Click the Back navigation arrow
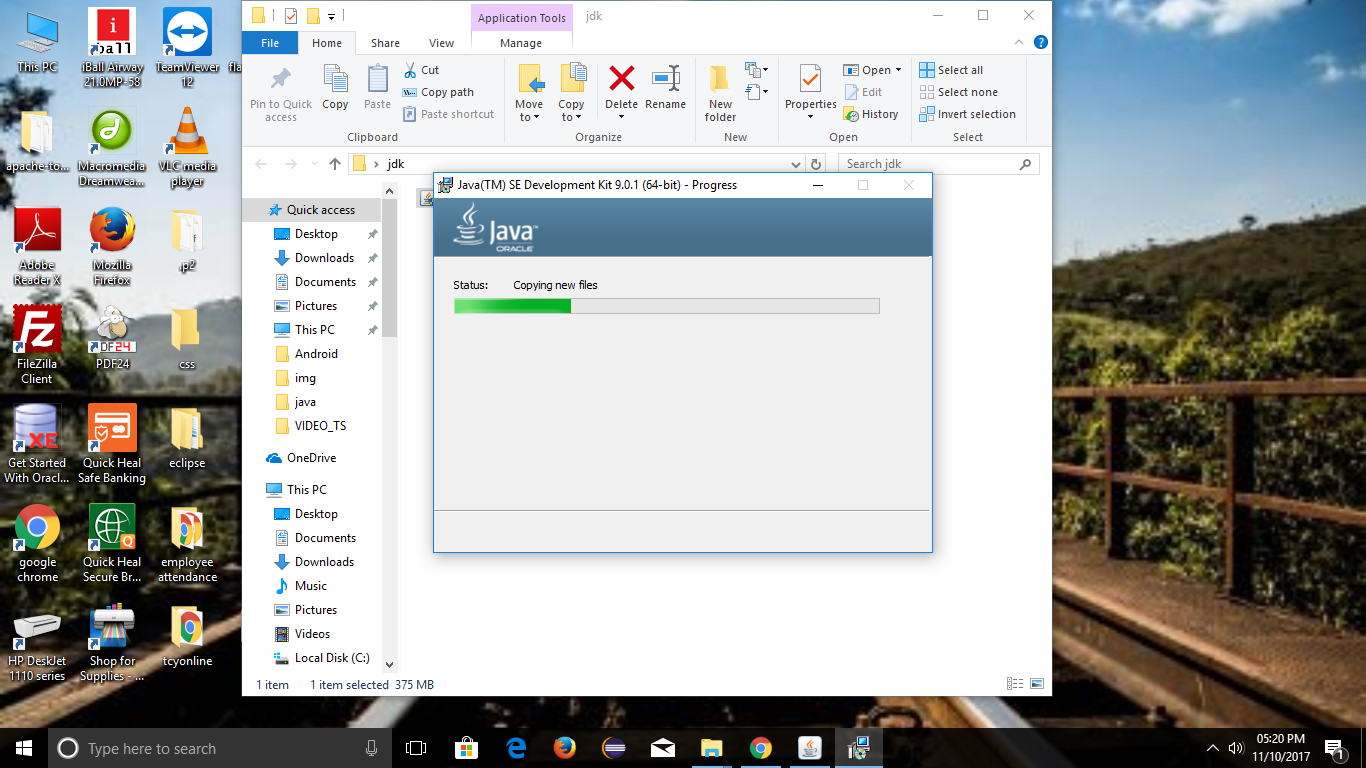The width and height of the screenshot is (1366, 768). (x=261, y=164)
